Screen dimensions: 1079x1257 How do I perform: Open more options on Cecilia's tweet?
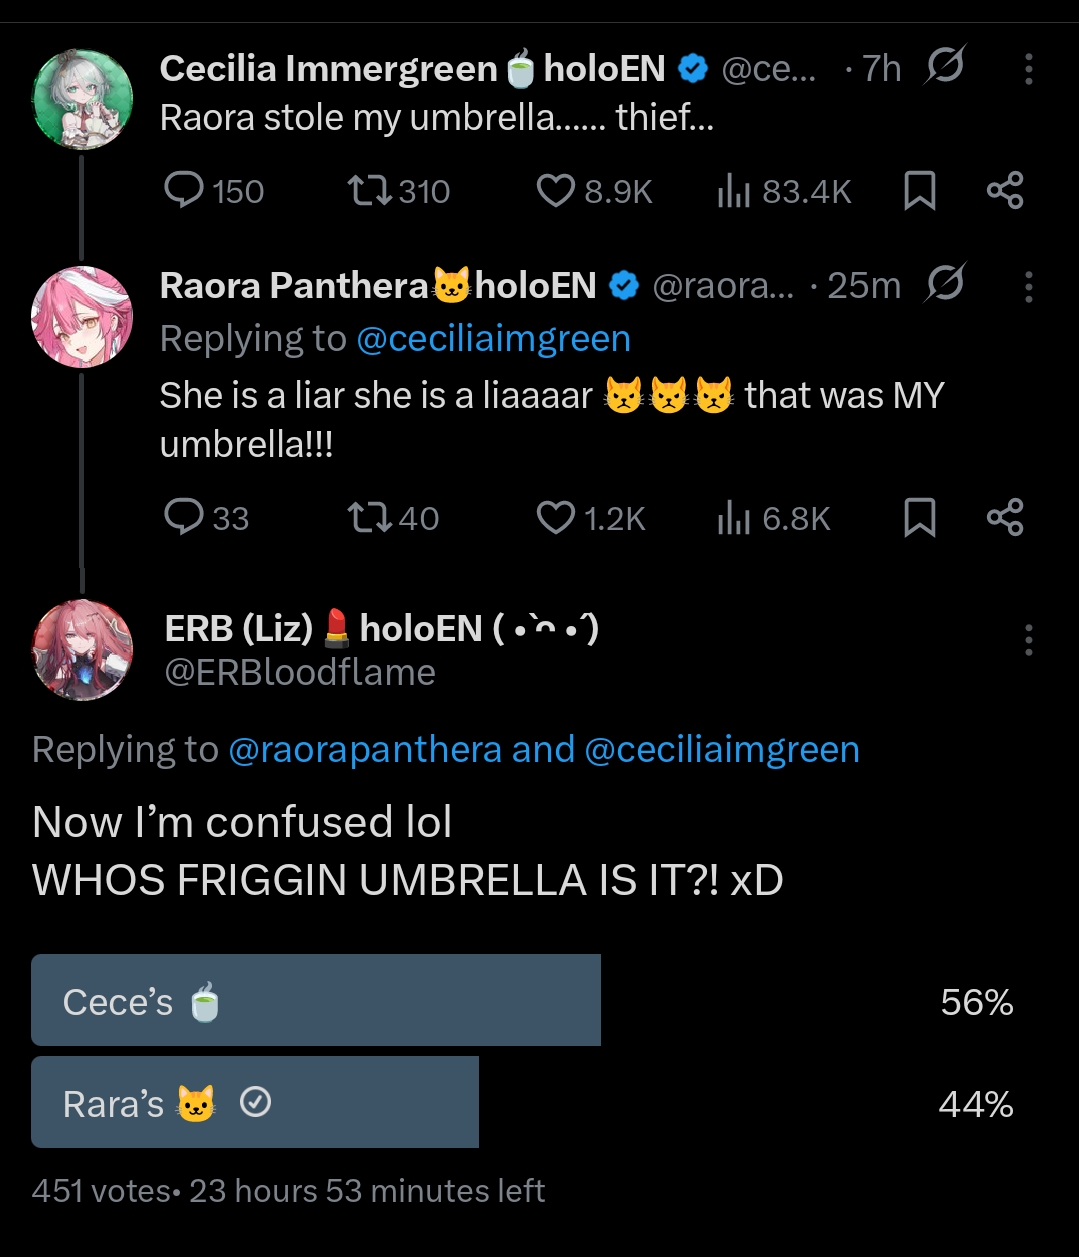(1028, 68)
